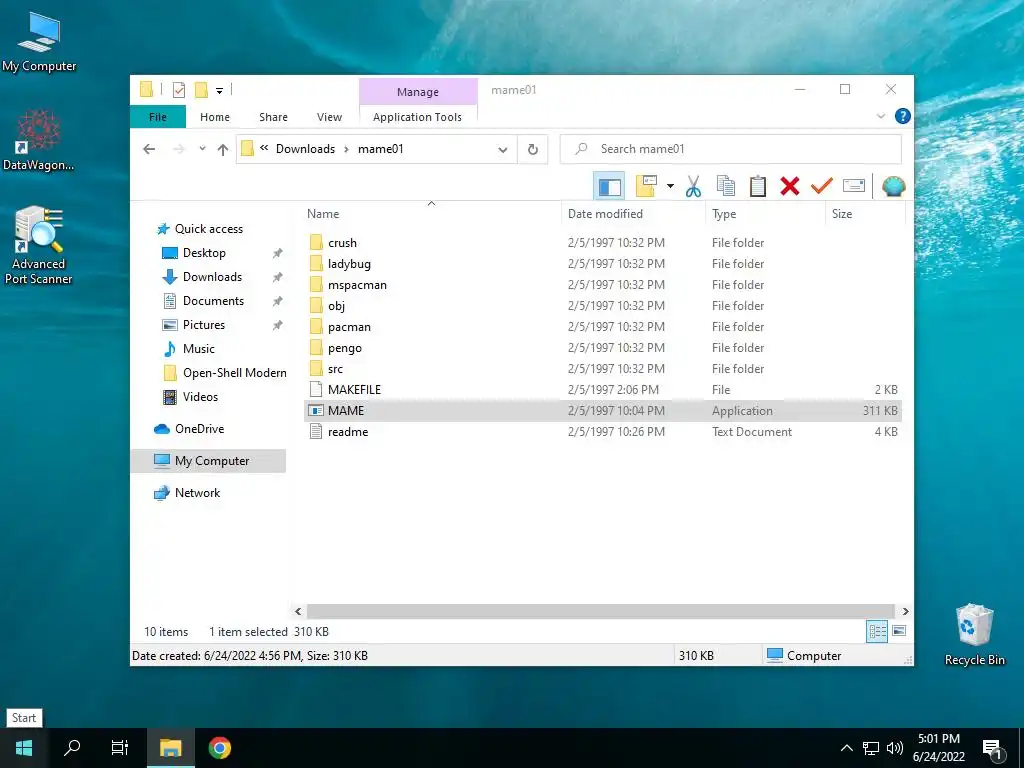The width and height of the screenshot is (1024, 768).
Task: Open the folder options toolbar icon
Action: pyautogui.click(x=646, y=186)
